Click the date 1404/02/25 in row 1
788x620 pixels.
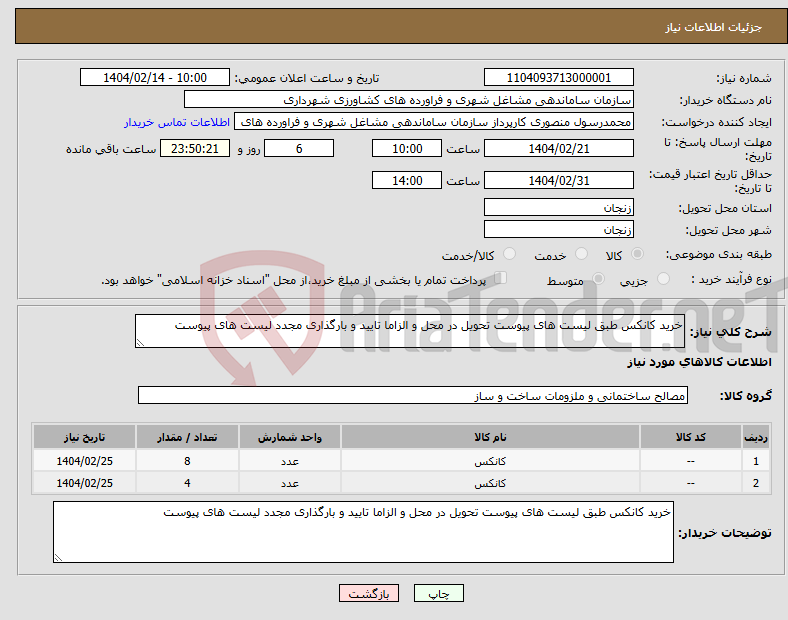click(84, 461)
